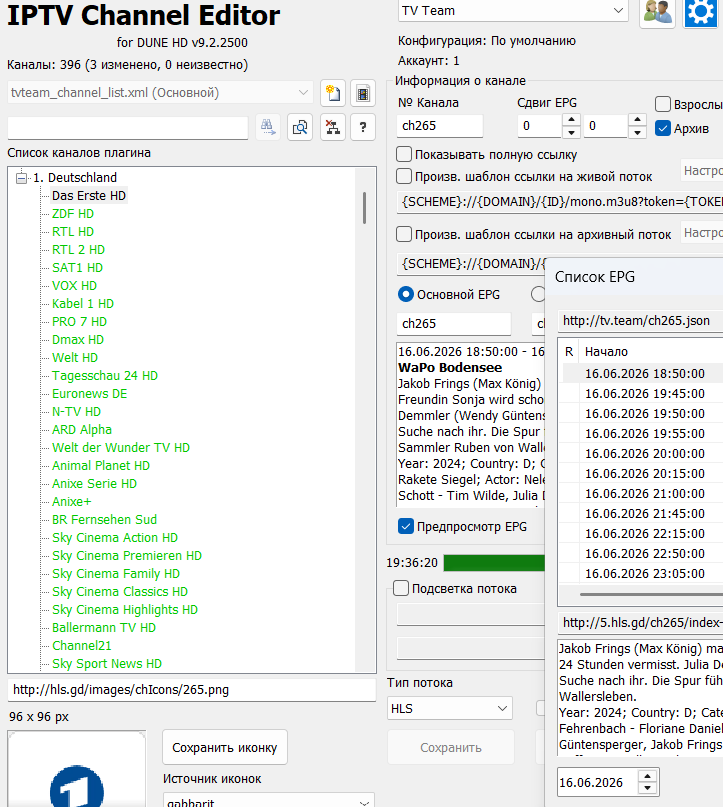723x807 pixels.
Task: Select the Основной EPG radio button
Action: coord(405,294)
